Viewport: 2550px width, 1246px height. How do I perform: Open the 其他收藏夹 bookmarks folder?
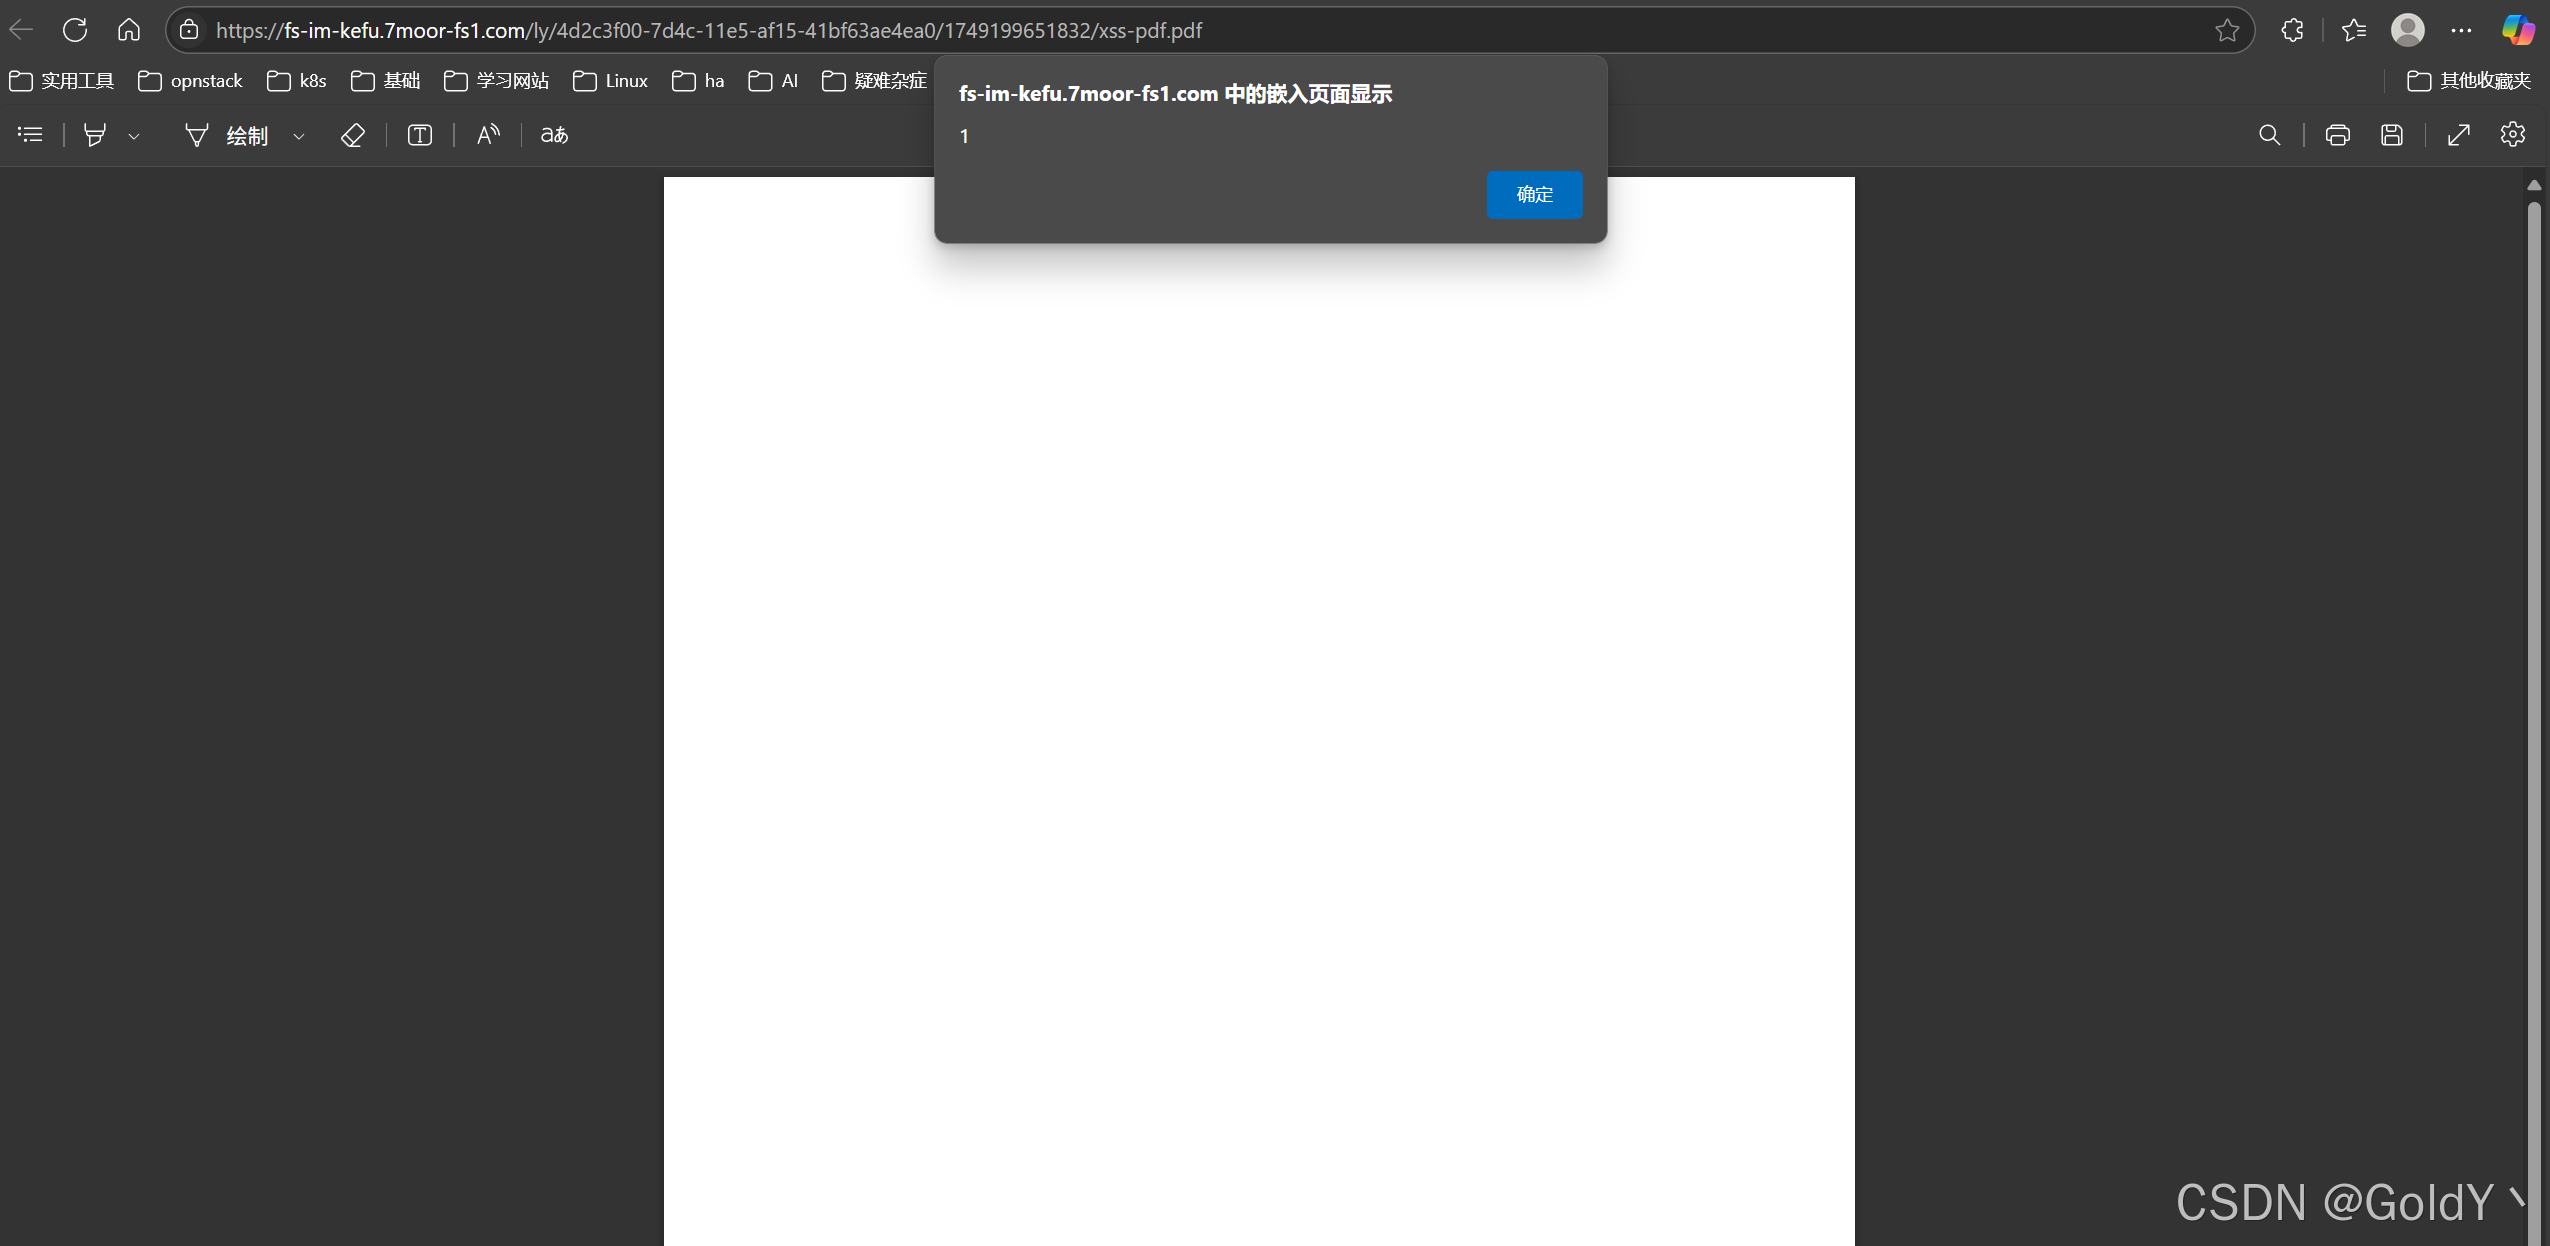click(x=2469, y=81)
